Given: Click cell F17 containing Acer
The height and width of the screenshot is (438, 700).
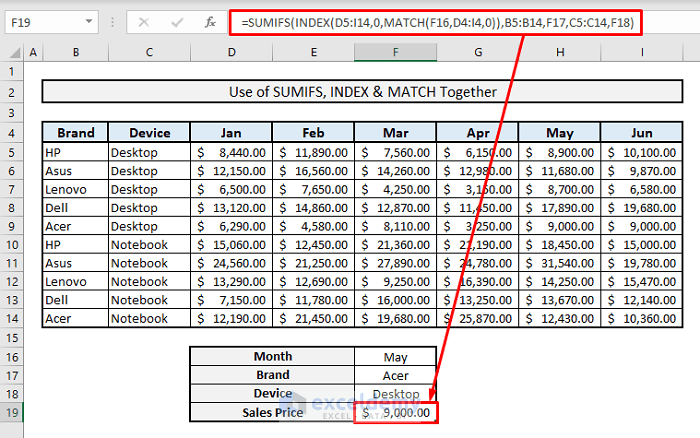Looking at the screenshot, I should (396, 375).
